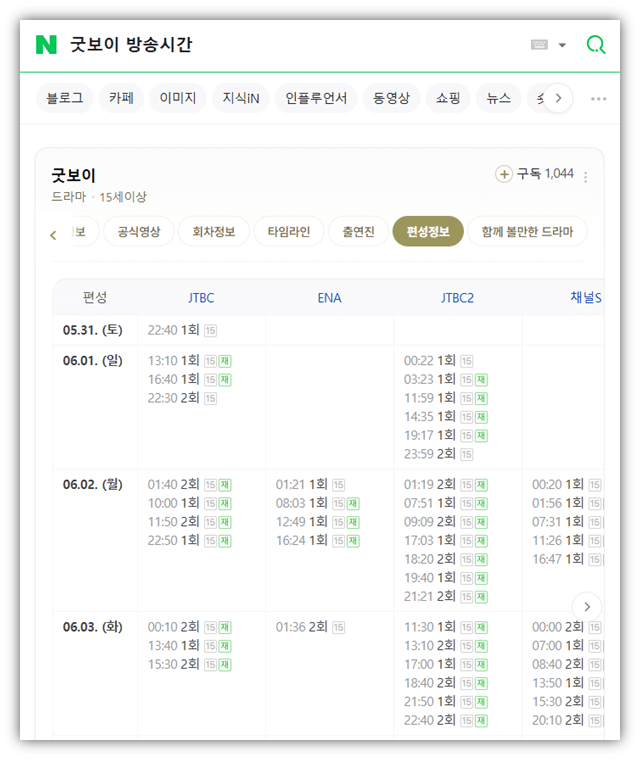
Task: Open the 출연진 tab
Action: pos(358,231)
